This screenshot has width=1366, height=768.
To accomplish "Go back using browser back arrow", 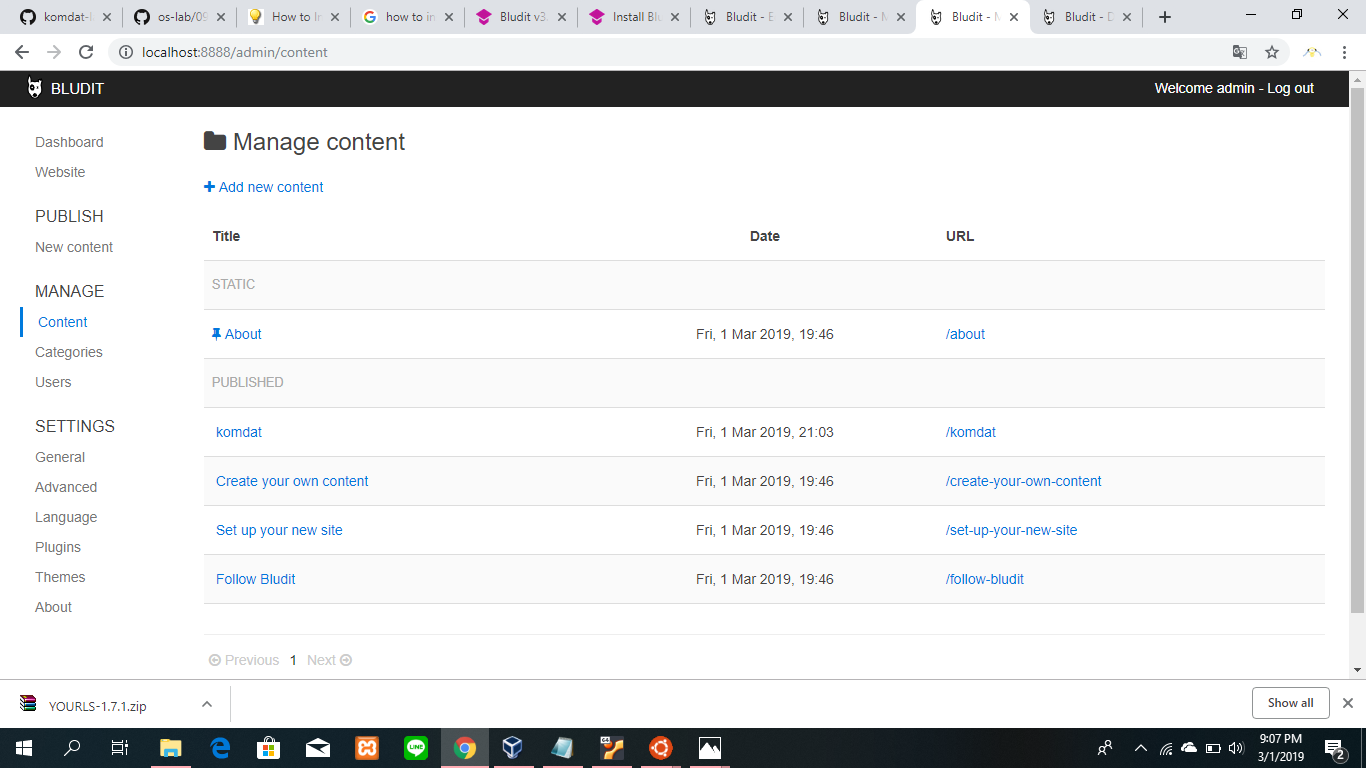I will 22,52.
